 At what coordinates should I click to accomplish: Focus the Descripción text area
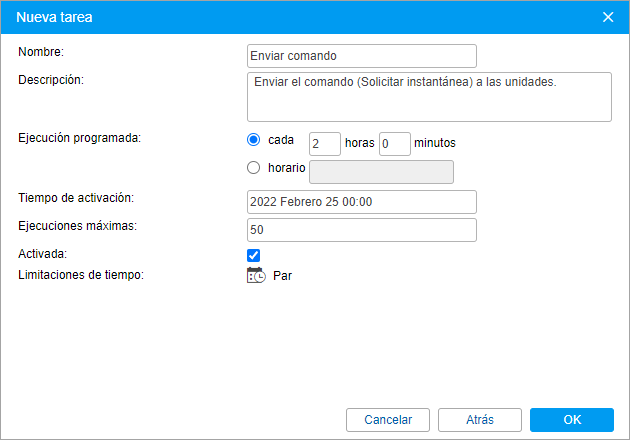point(428,96)
